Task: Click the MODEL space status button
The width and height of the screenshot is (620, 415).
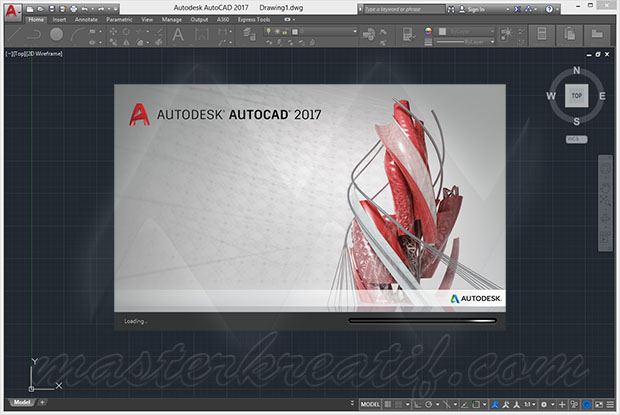Action: 370,404
